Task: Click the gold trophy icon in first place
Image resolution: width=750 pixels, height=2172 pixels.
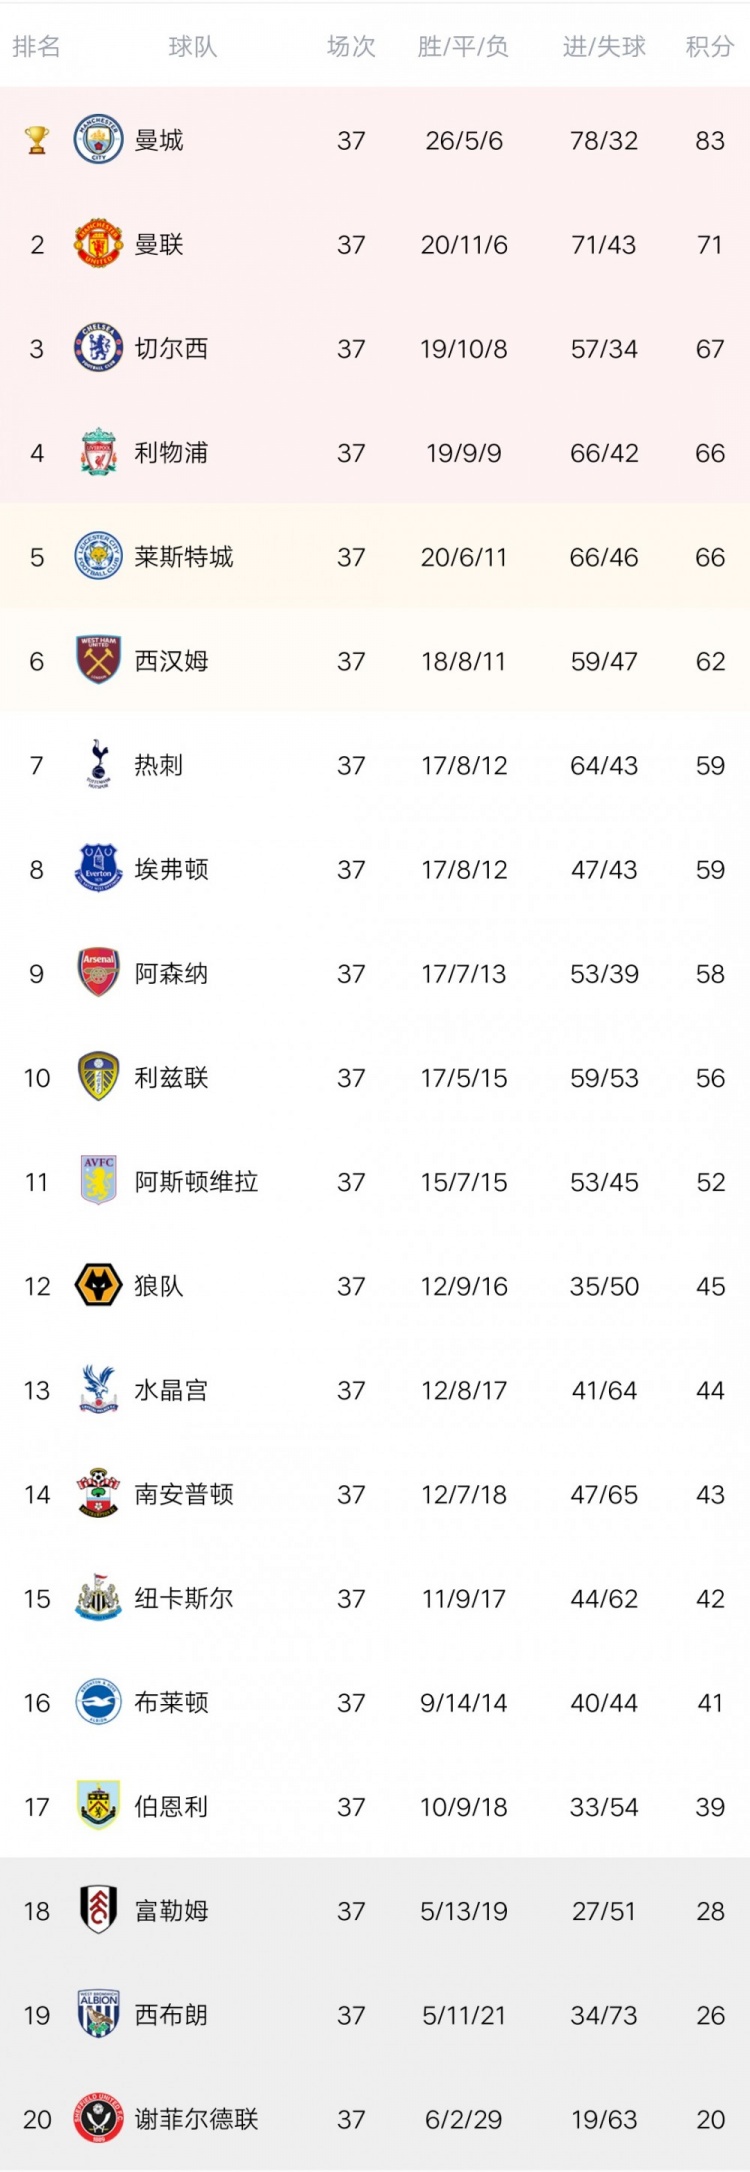Action: point(37,140)
